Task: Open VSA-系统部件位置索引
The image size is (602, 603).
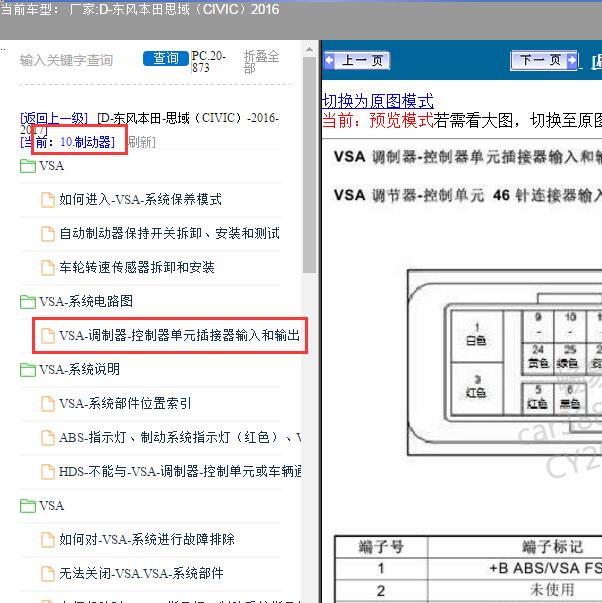Action: click(125, 403)
